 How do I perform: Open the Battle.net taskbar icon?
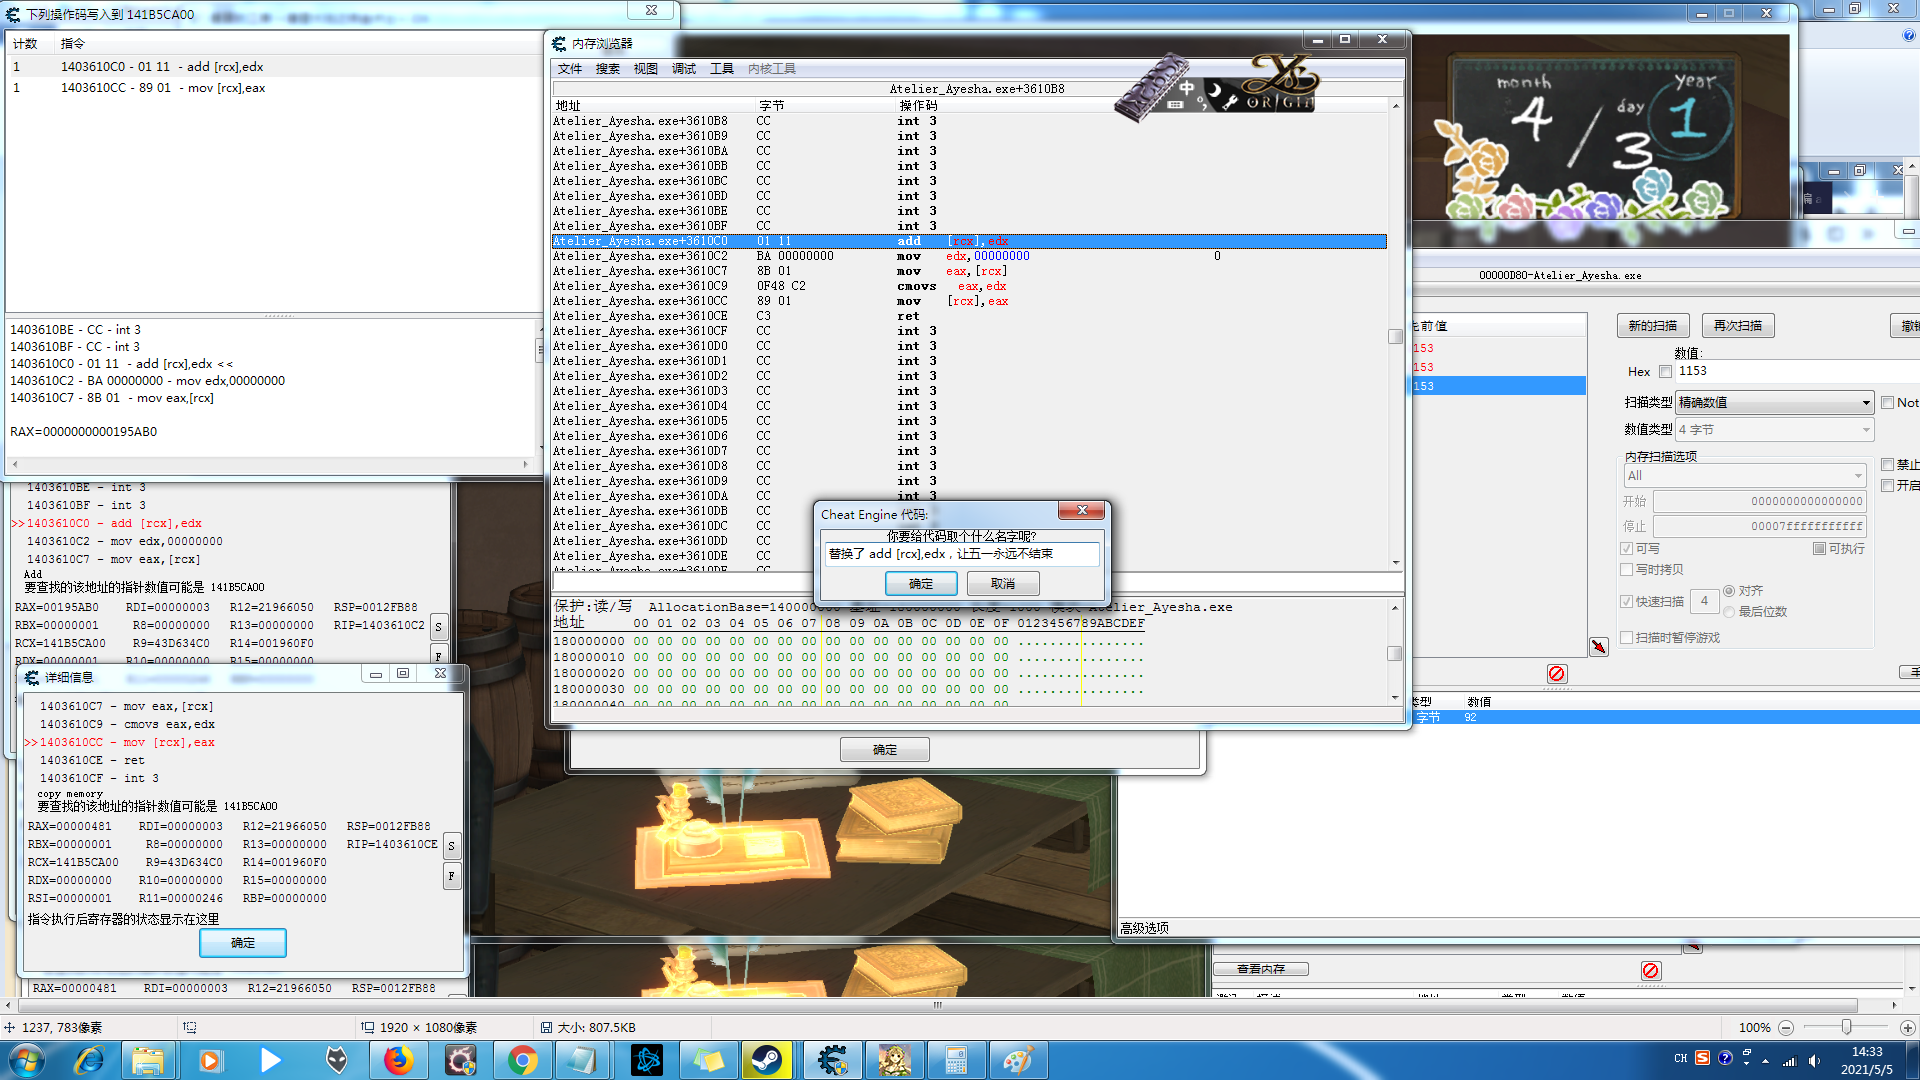tap(647, 1060)
